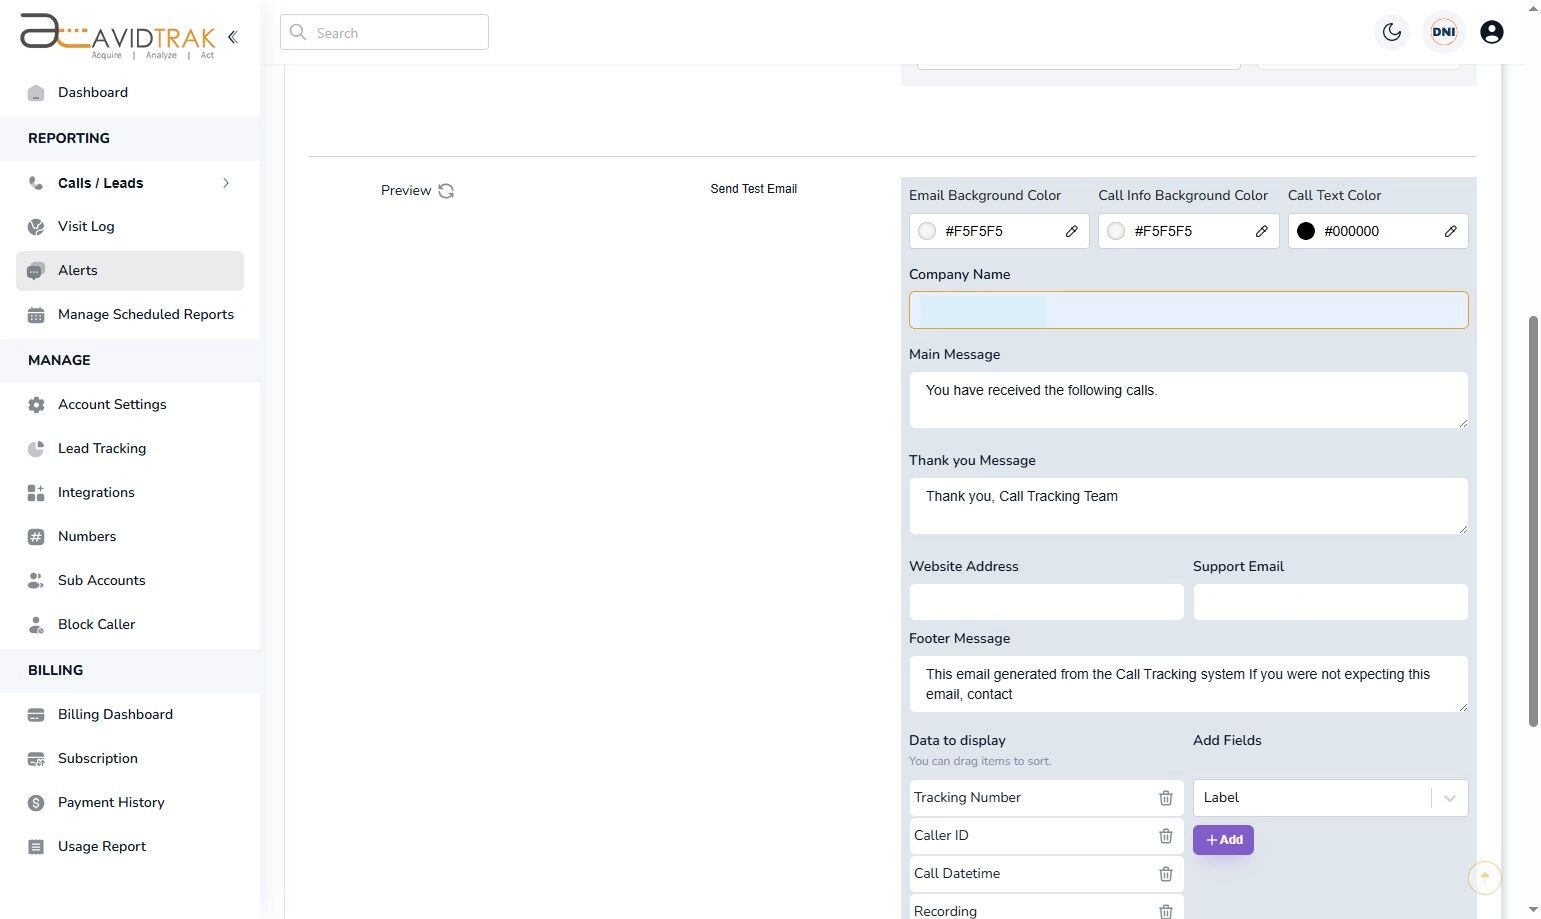Open eyedropper for Call Text Color
This screenshot has height=919, width=1541.
pos(1451,231)
